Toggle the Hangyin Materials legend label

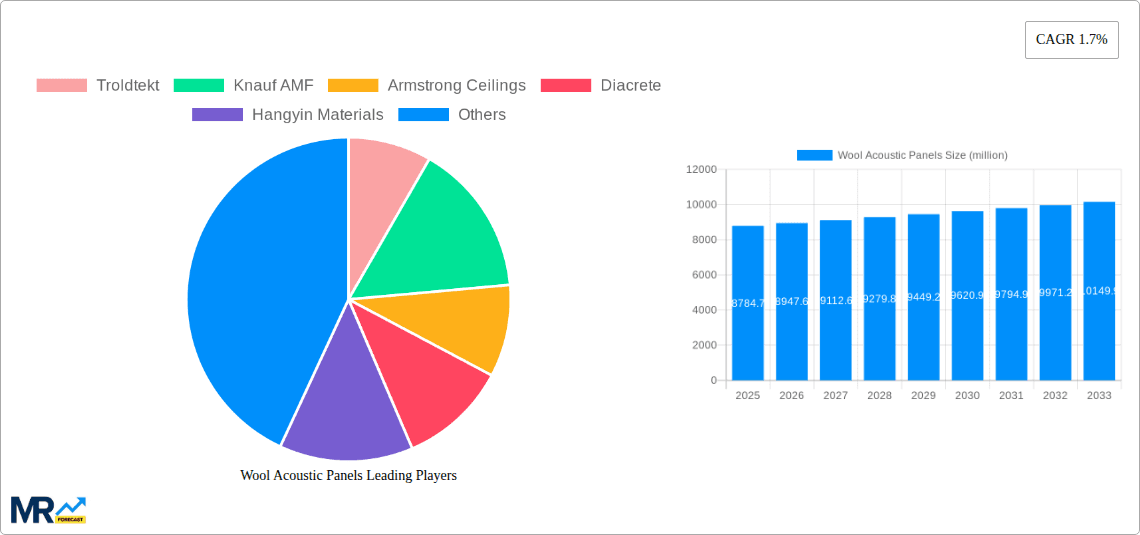[318, 115]
